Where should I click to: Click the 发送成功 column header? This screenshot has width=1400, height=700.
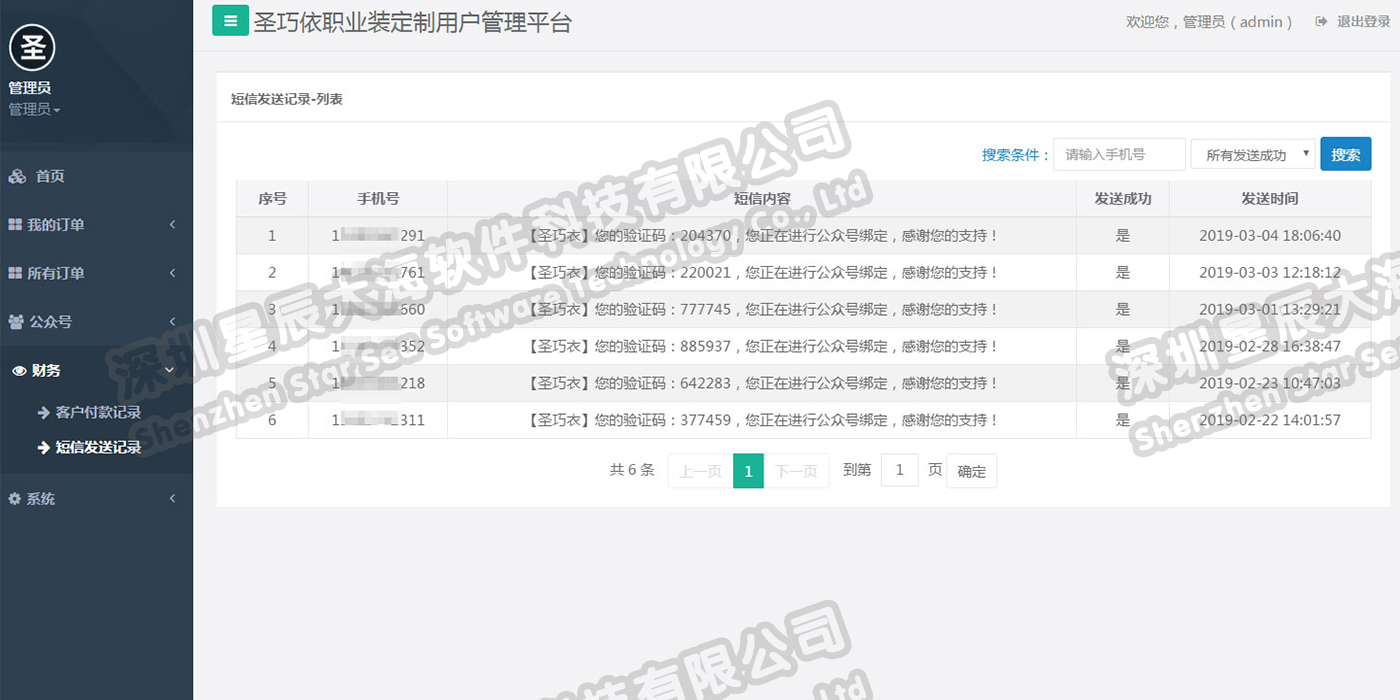point(1123,199)
